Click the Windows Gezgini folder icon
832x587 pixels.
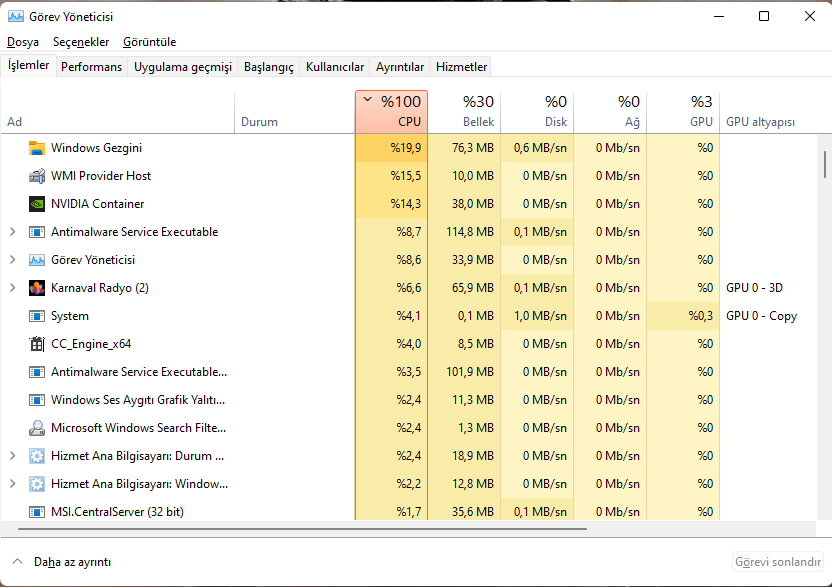[37, 148]
